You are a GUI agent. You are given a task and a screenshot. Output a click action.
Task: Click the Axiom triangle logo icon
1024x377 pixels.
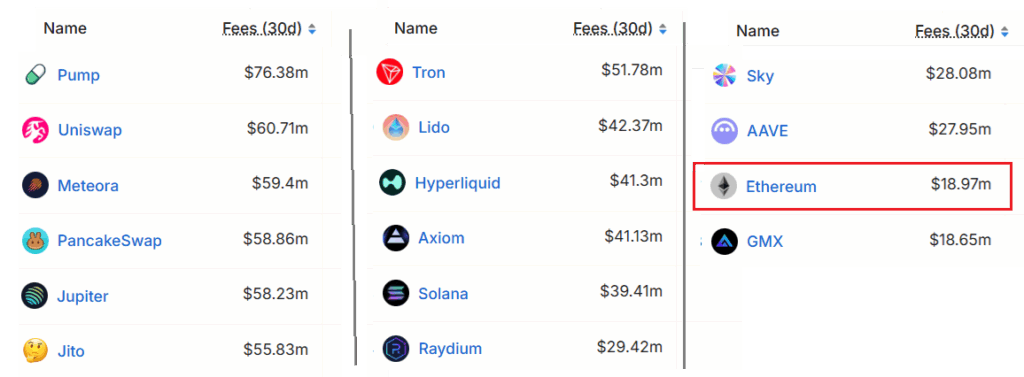(396, 238)
